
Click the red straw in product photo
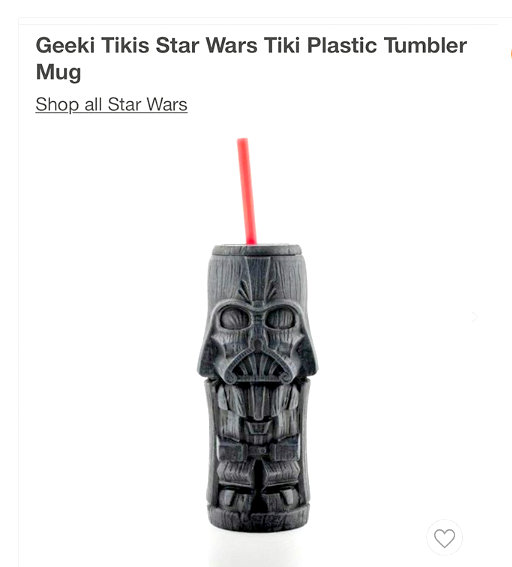coord(247,191)
